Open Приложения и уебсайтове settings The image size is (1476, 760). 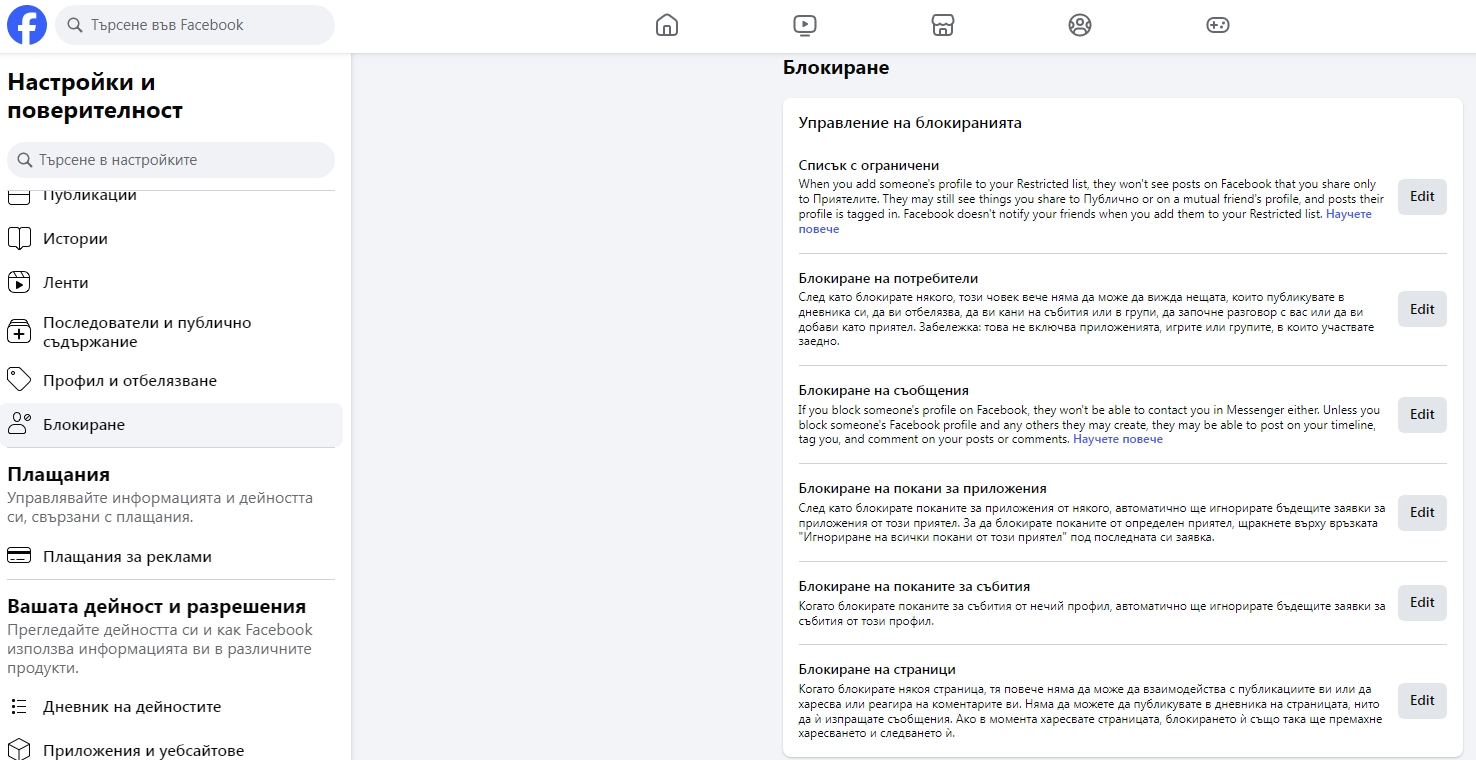click(143, 750)
